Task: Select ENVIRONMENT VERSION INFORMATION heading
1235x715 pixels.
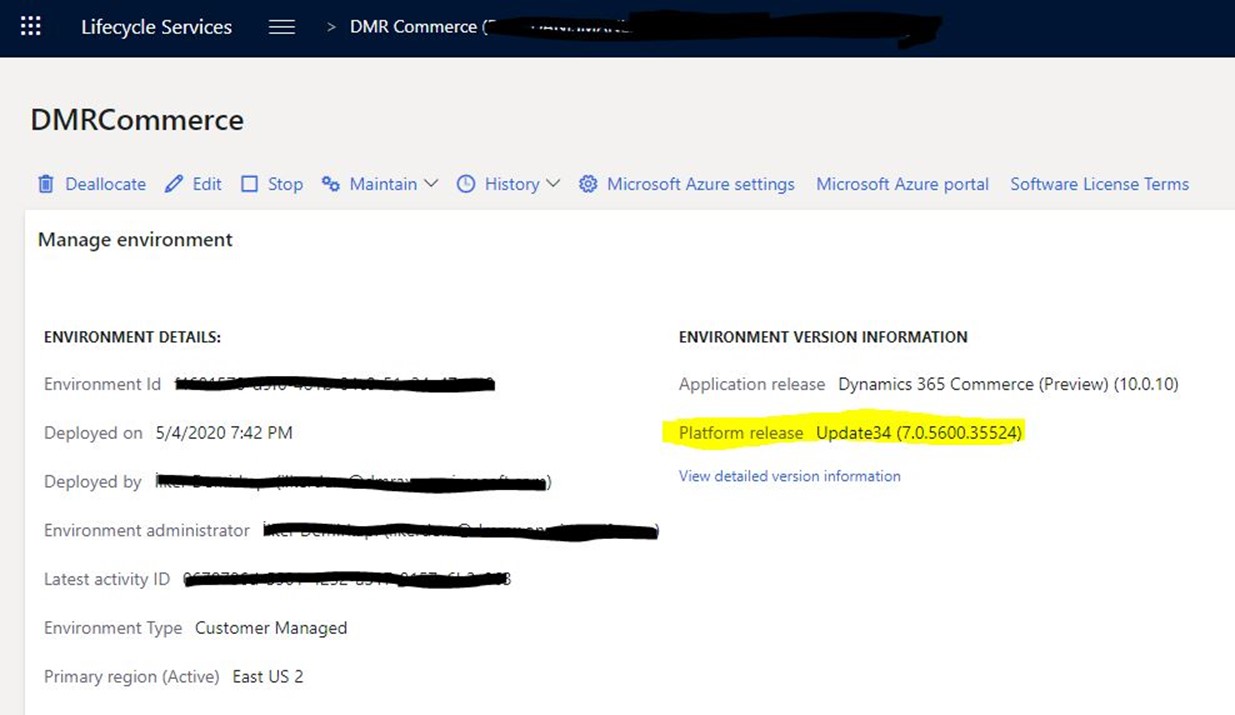Action: pos(823,337)
